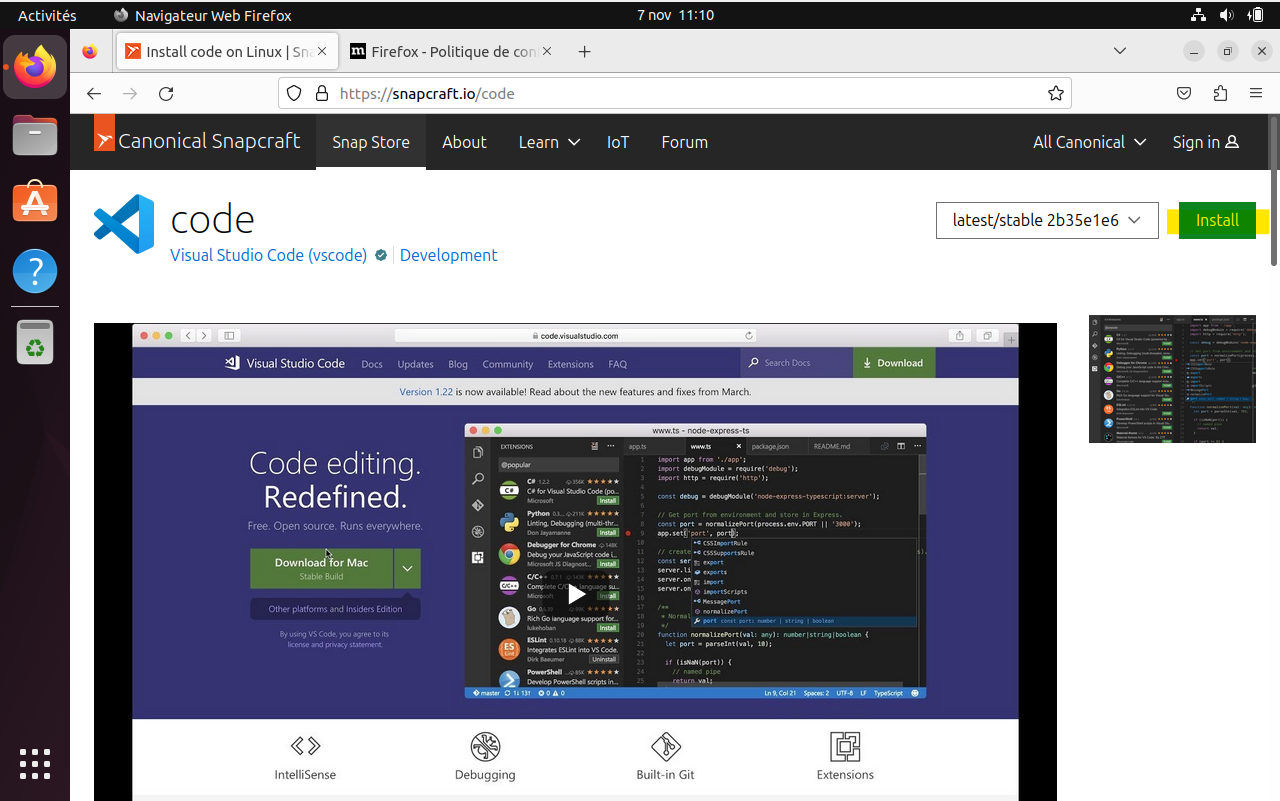Viewport: 1280px width, 801px height.
Task: Open the All Canonical dropdown
Action: [1089, 142]
